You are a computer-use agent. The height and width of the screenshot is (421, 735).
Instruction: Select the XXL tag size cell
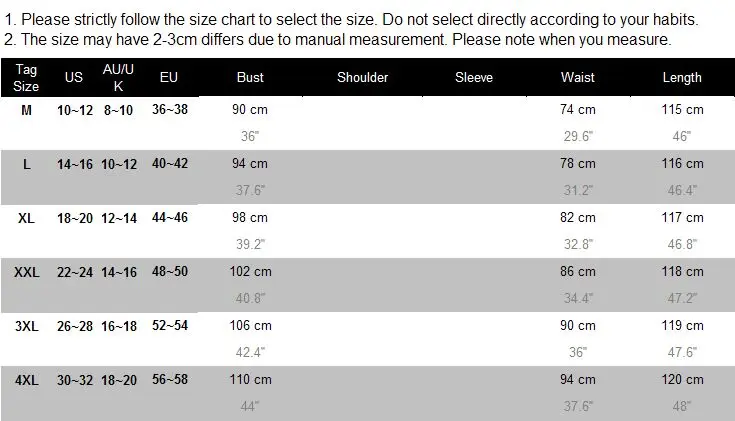[x=27, y=272]
